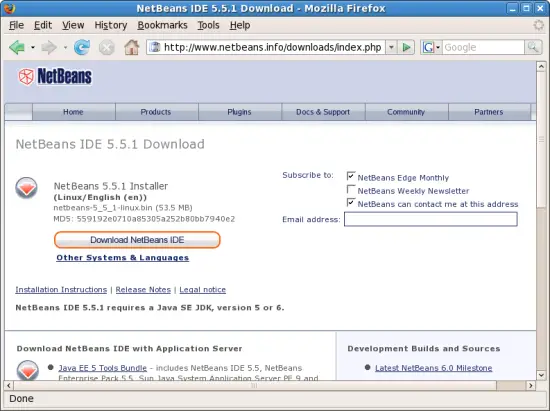Switch to the Home navigation tab
The height and width of the screenshot is (411, 550).
[73, 112]
